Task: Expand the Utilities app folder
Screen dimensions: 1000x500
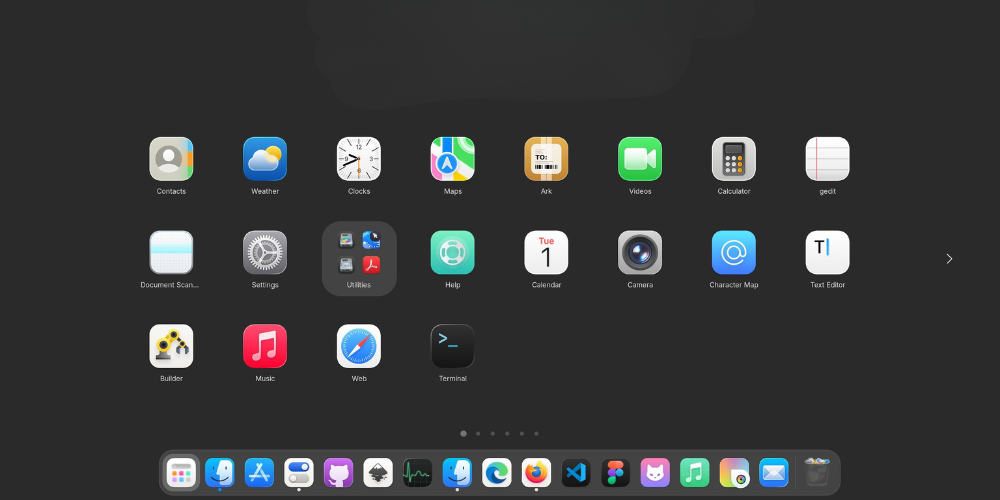Action: point(359,255)
